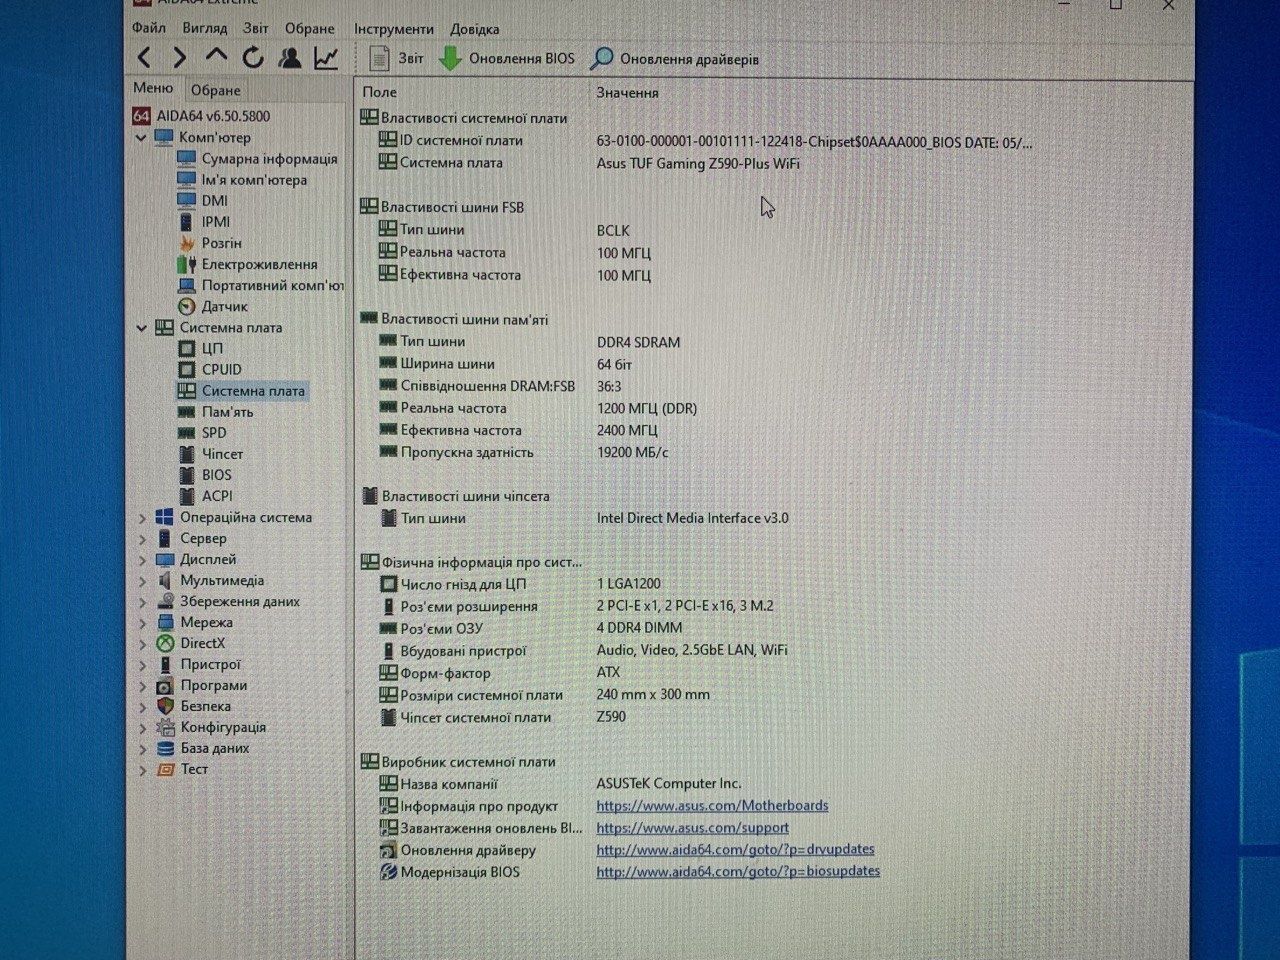Select Ім'я комп'ютера tree item

(x=254, y=180)
